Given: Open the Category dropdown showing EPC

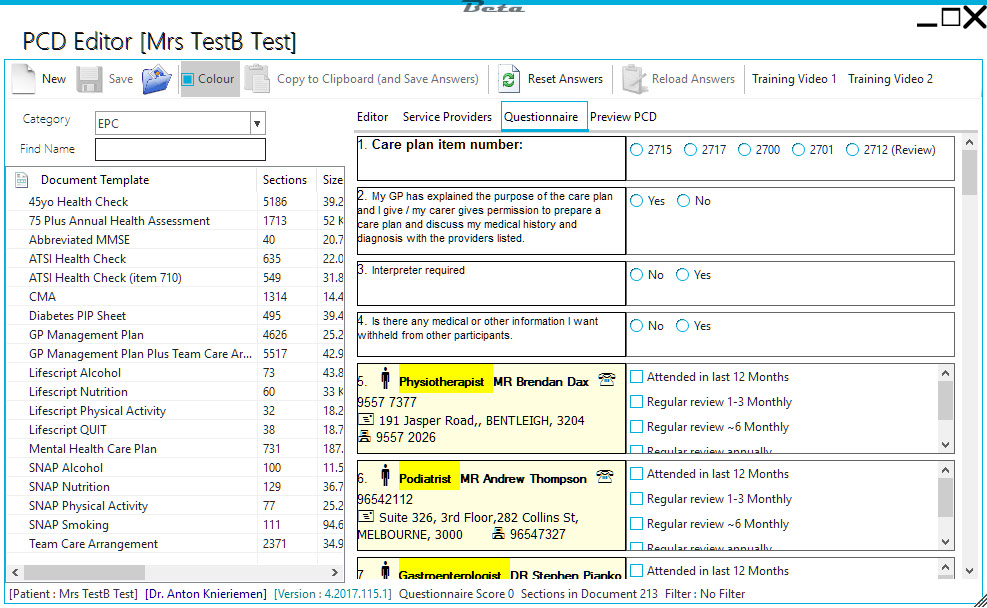Looking at the screenshot, I should 257,123.
